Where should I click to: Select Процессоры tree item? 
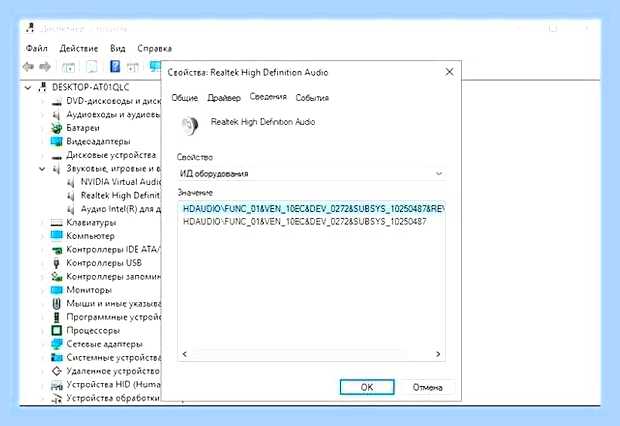tap(93, 330)
